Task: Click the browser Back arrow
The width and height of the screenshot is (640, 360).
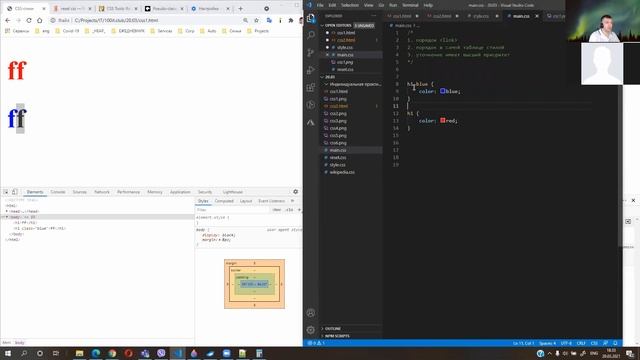Action: point(8,20)
